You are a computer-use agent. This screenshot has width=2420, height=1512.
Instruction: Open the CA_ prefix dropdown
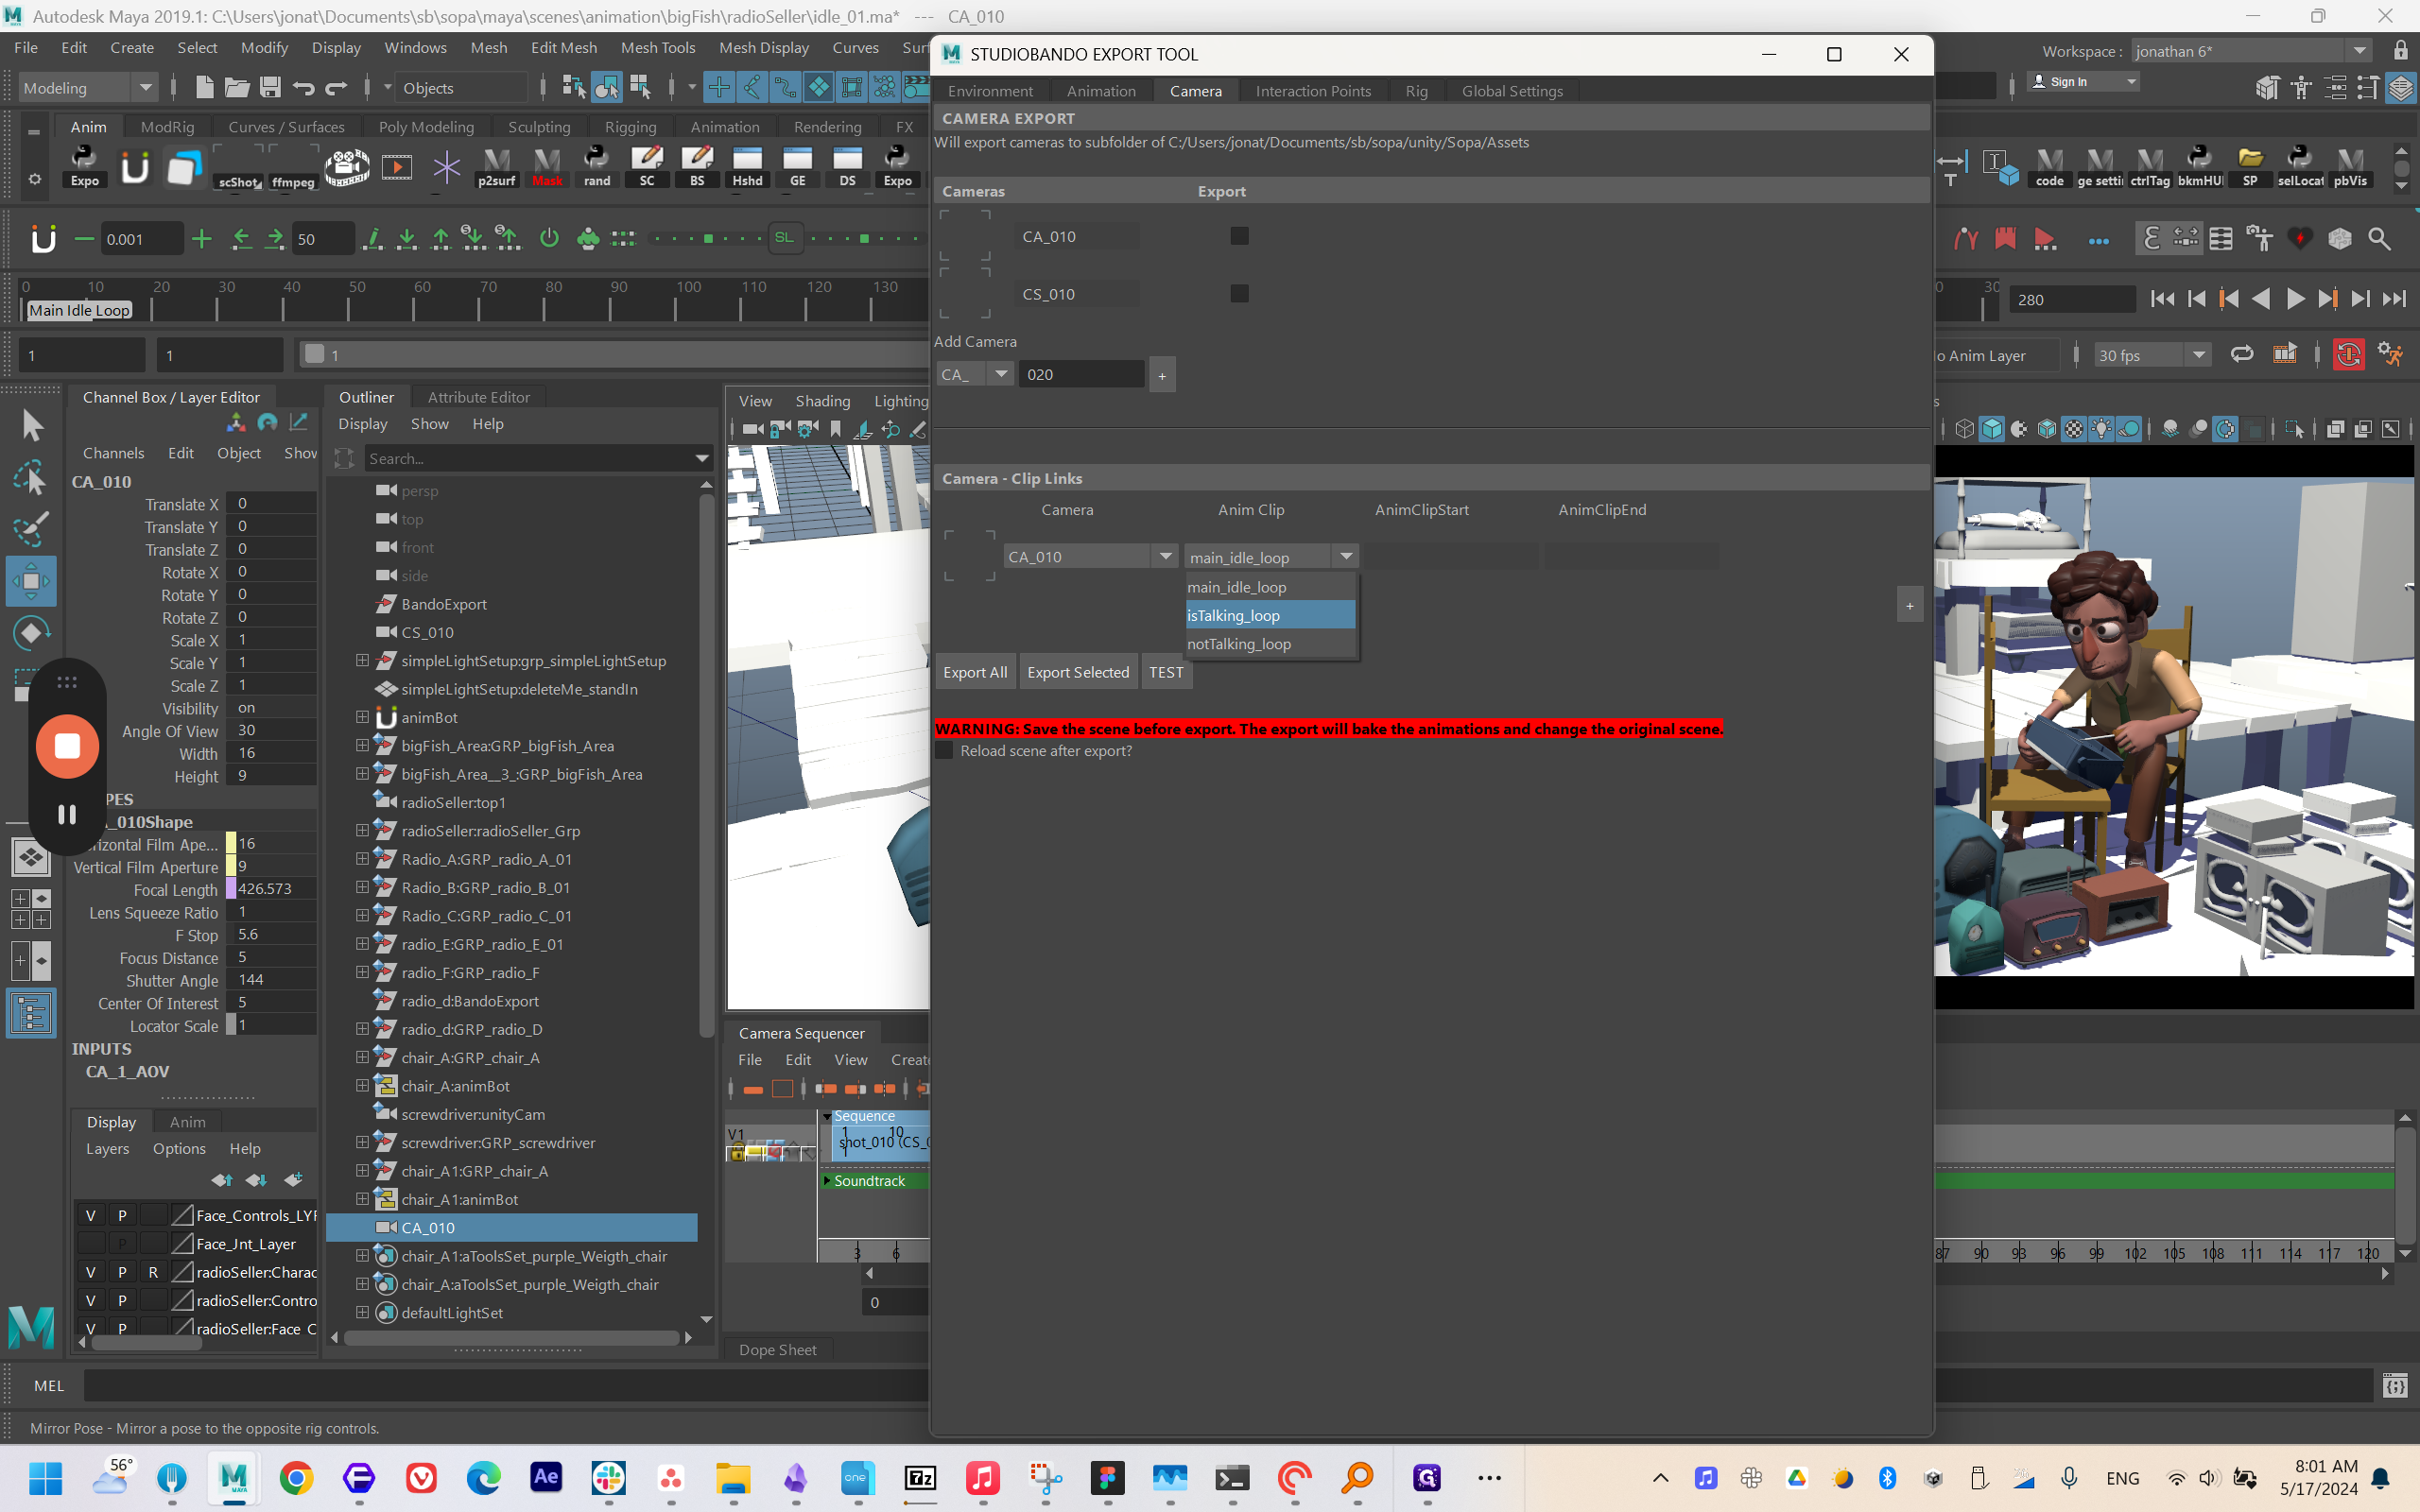click(999, 374)
